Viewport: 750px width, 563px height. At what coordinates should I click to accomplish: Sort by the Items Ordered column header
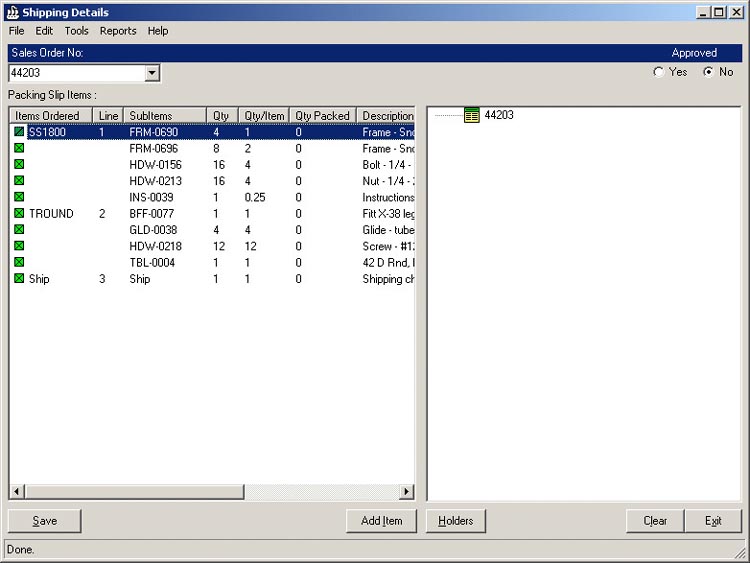pyautogui.click(x=50, y=116)
